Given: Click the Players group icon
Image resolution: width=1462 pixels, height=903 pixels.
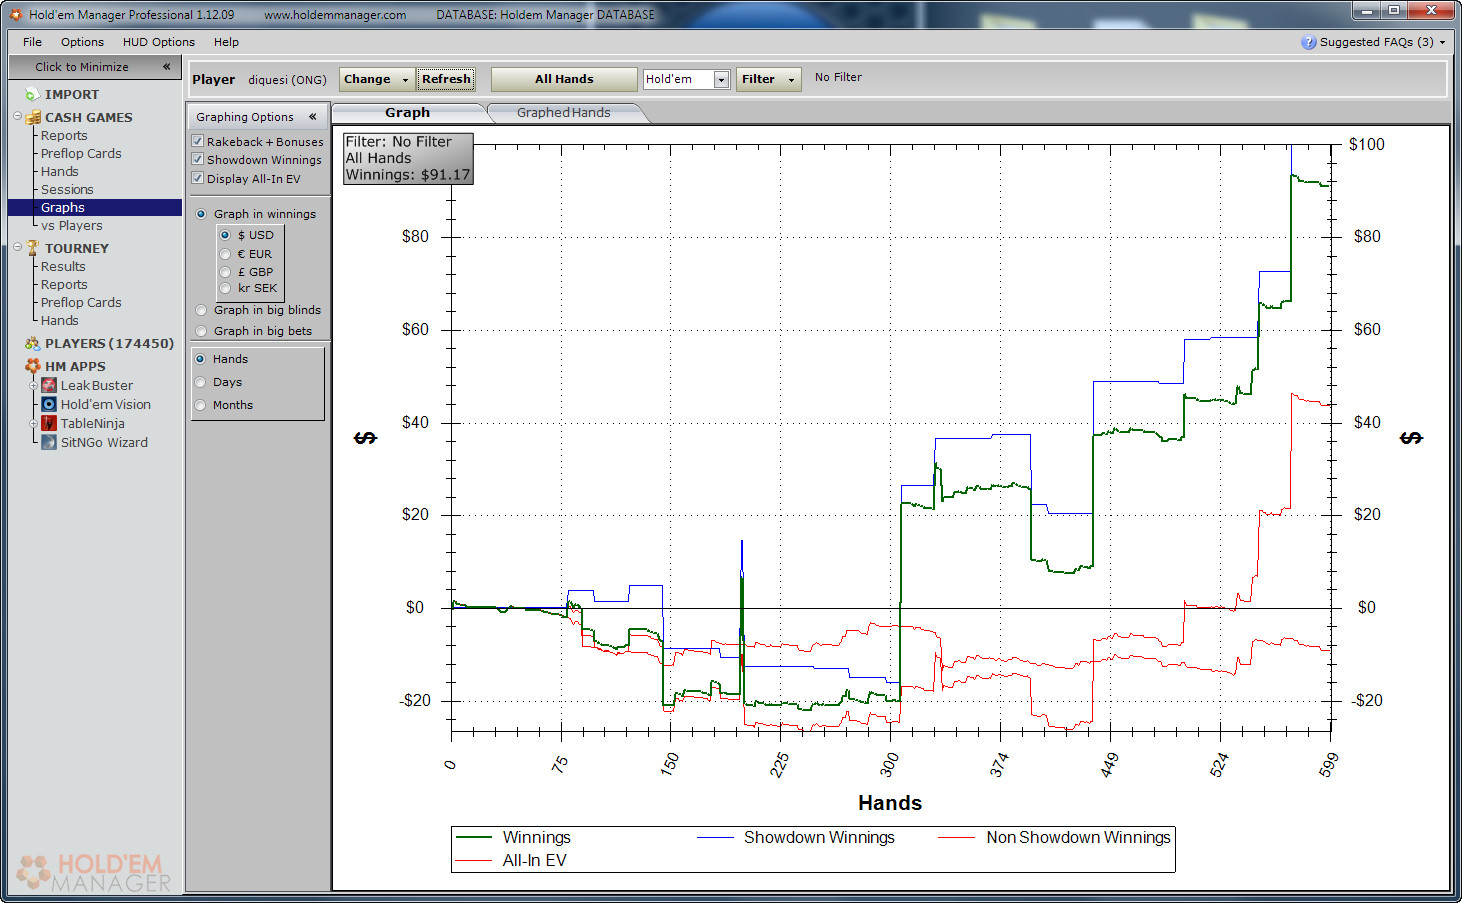Looking at the screenshot, I should [x=33, y=343].
